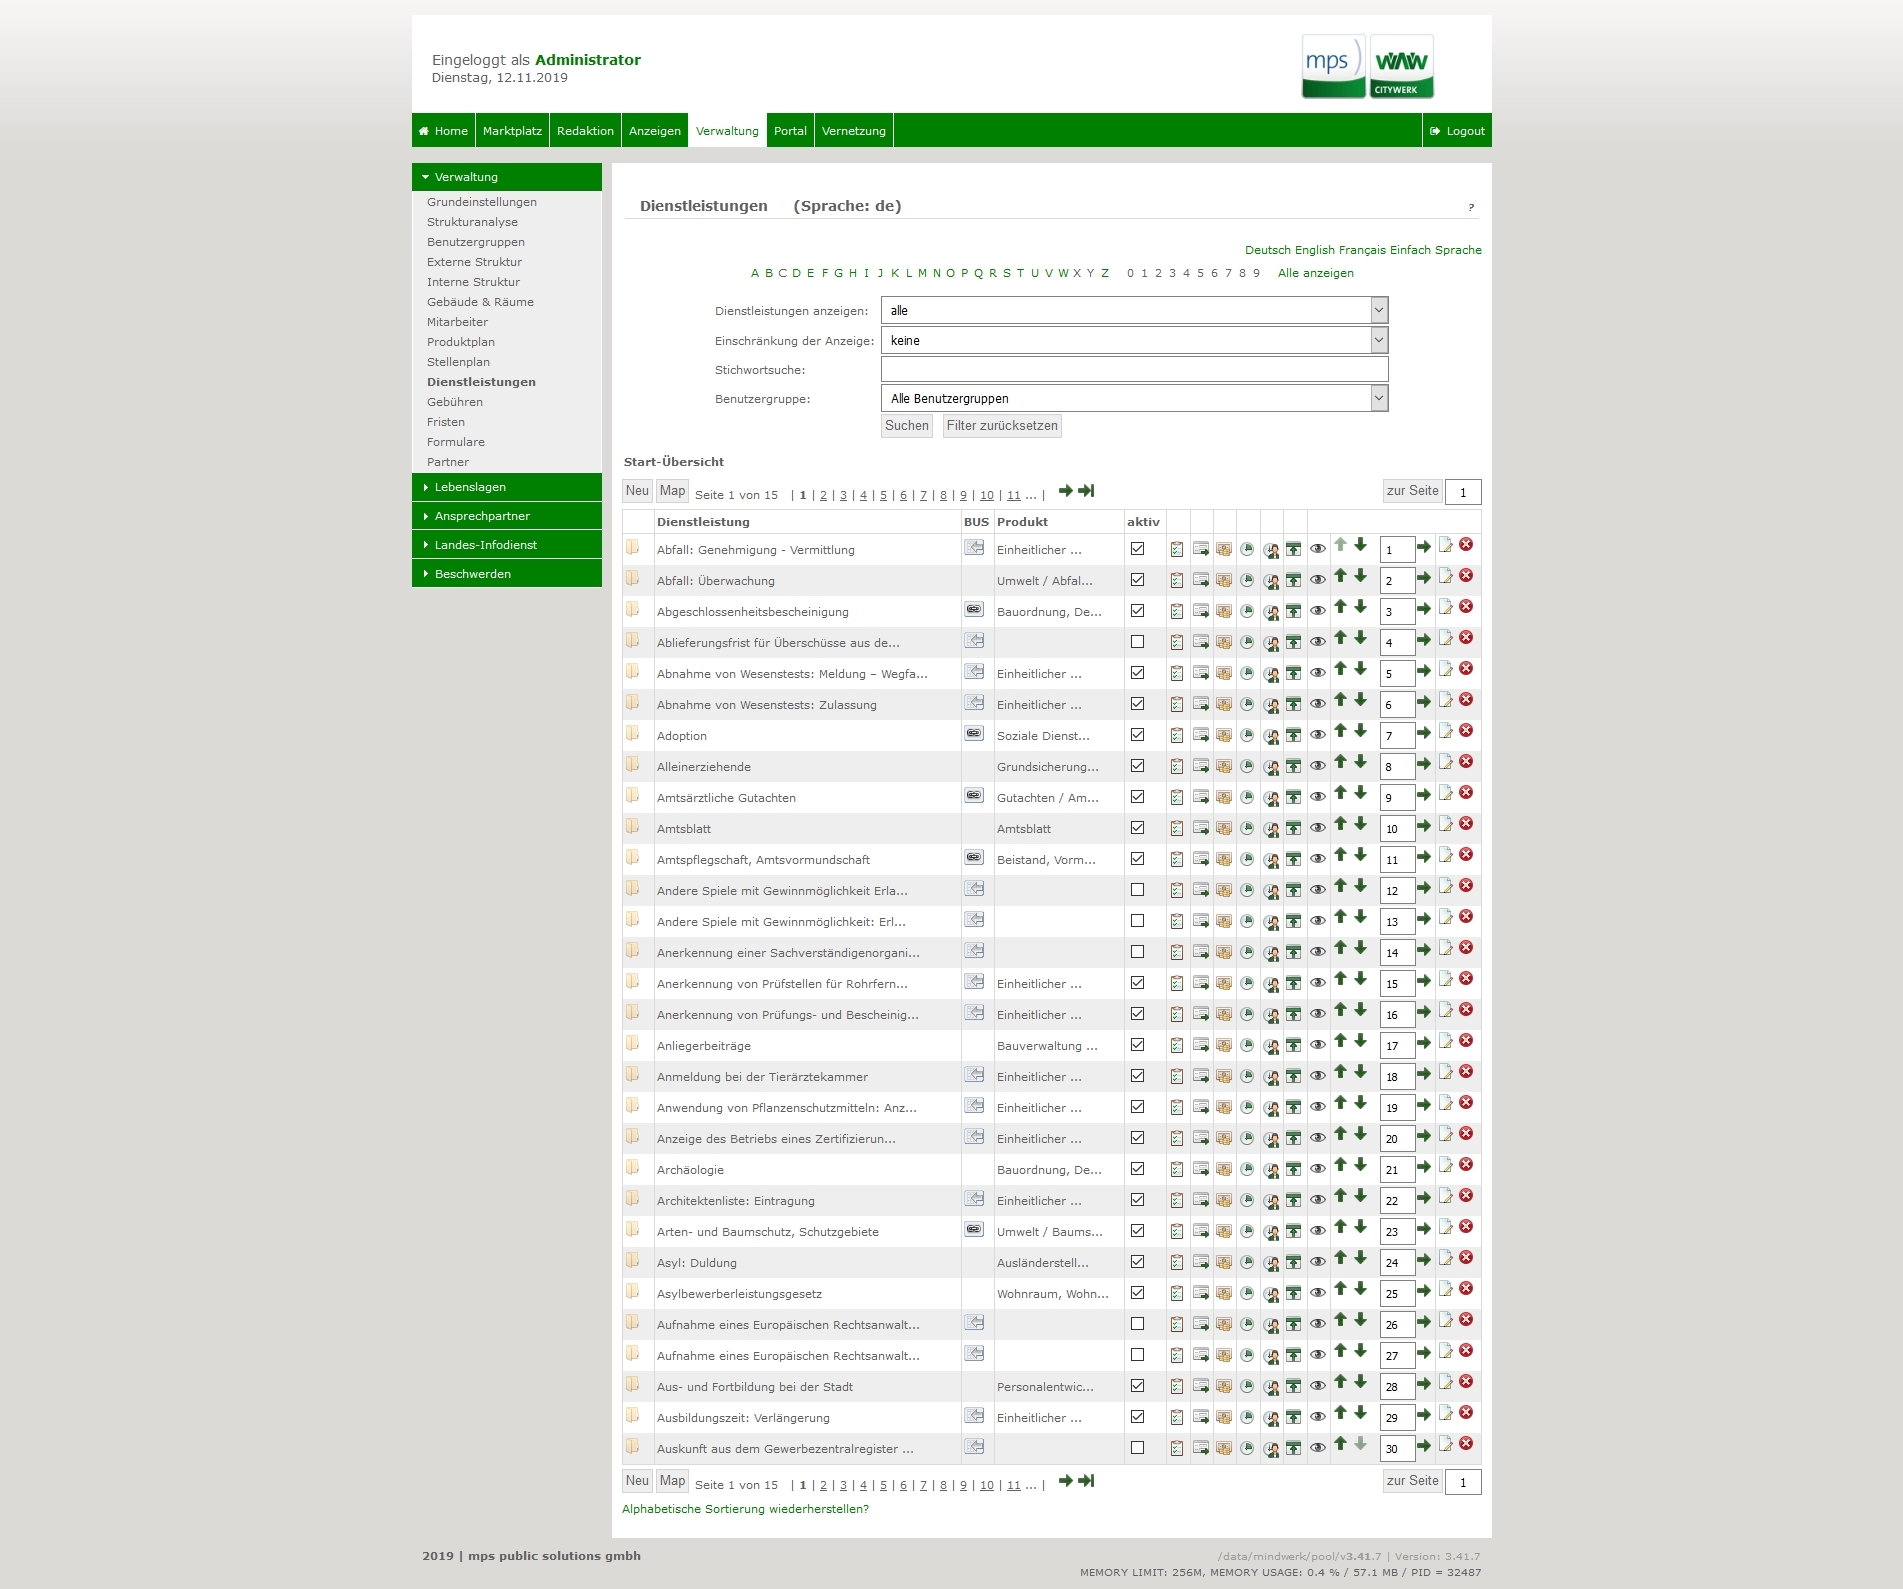Jump to last page using the top pagination icon
Viewport: 1903px width, 1589px height.
1086,491
